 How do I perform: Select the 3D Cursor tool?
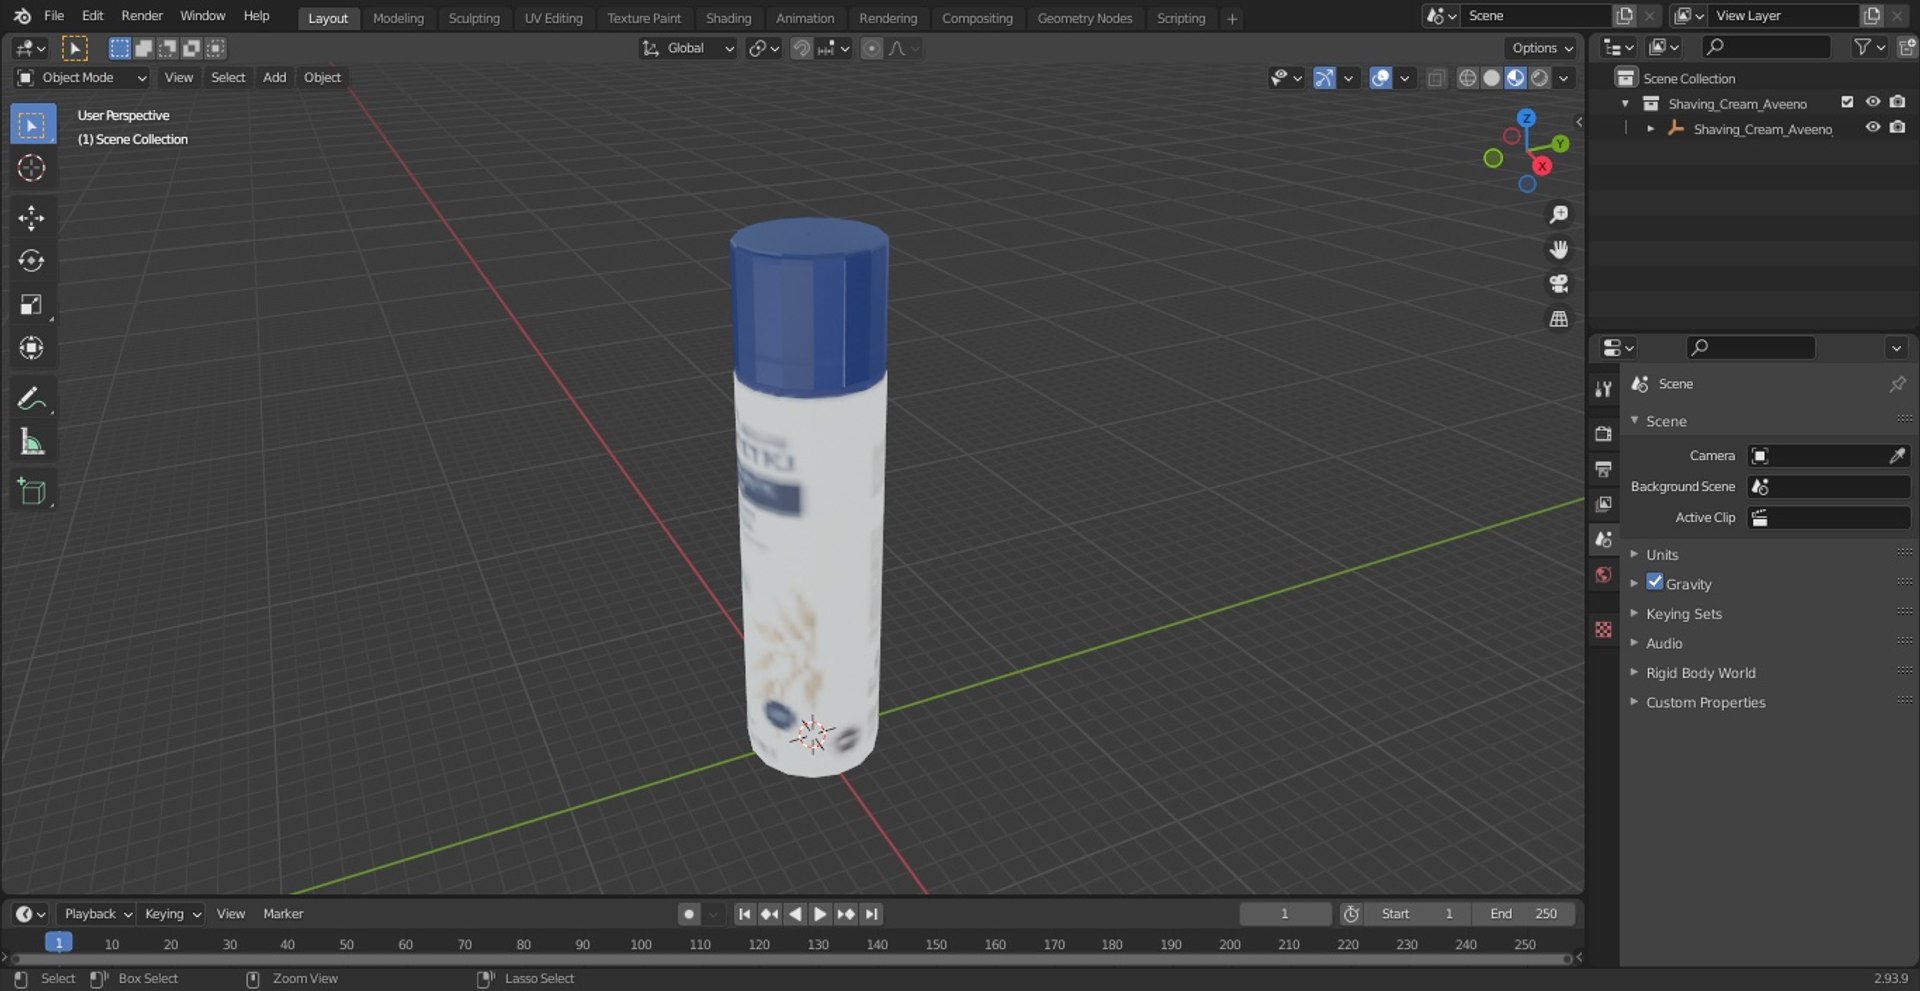[32, 168]
